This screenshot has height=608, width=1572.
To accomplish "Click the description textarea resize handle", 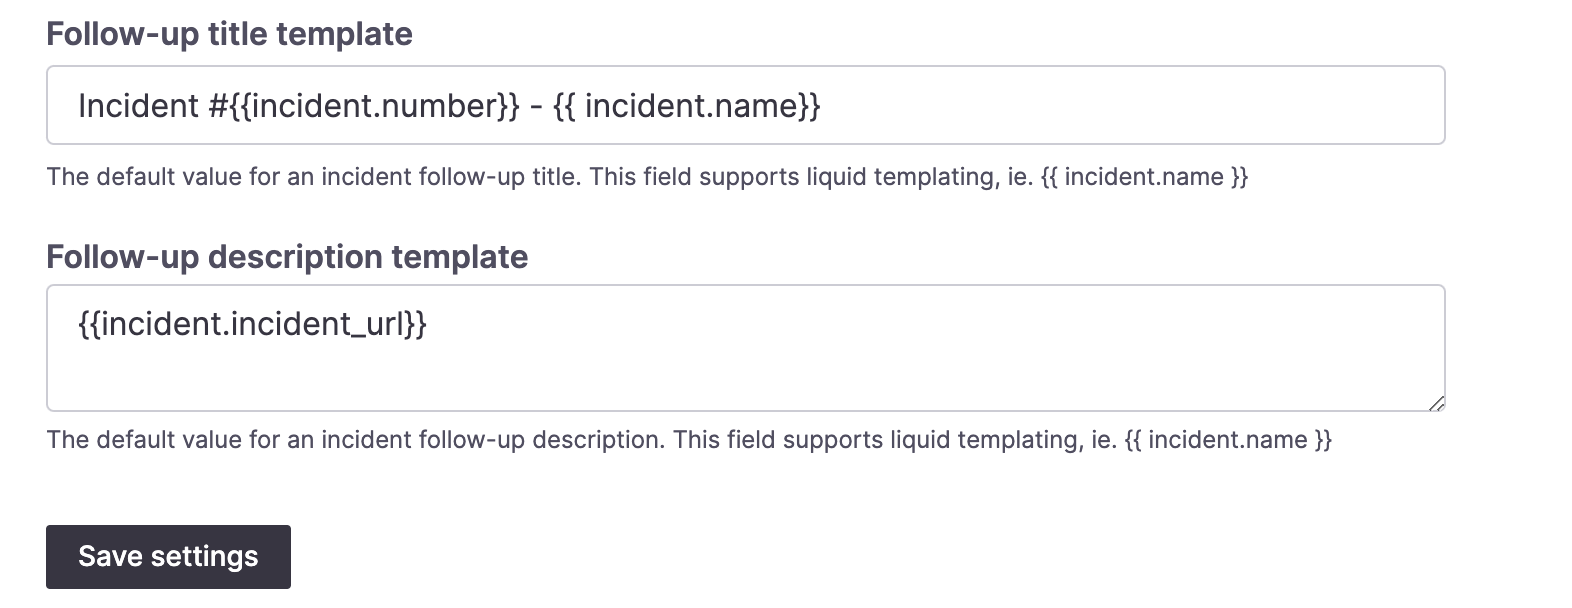I will 1436,403.
